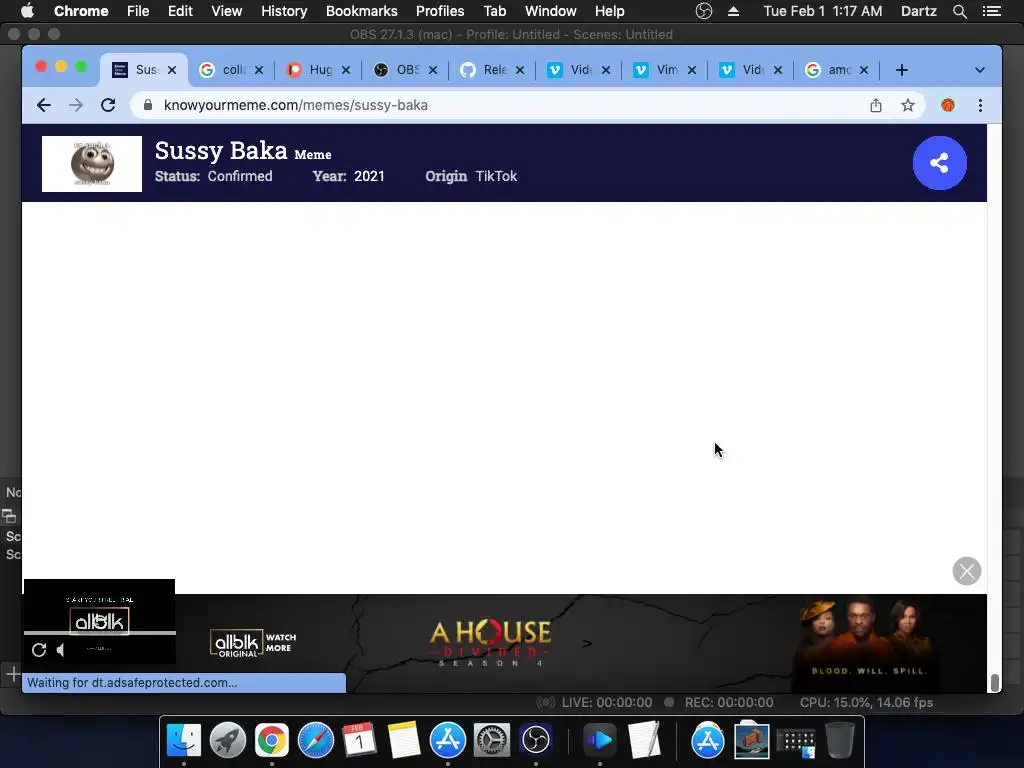Click the browser forward arrow
The image size is (1024, 768).
tap(76, 105)
